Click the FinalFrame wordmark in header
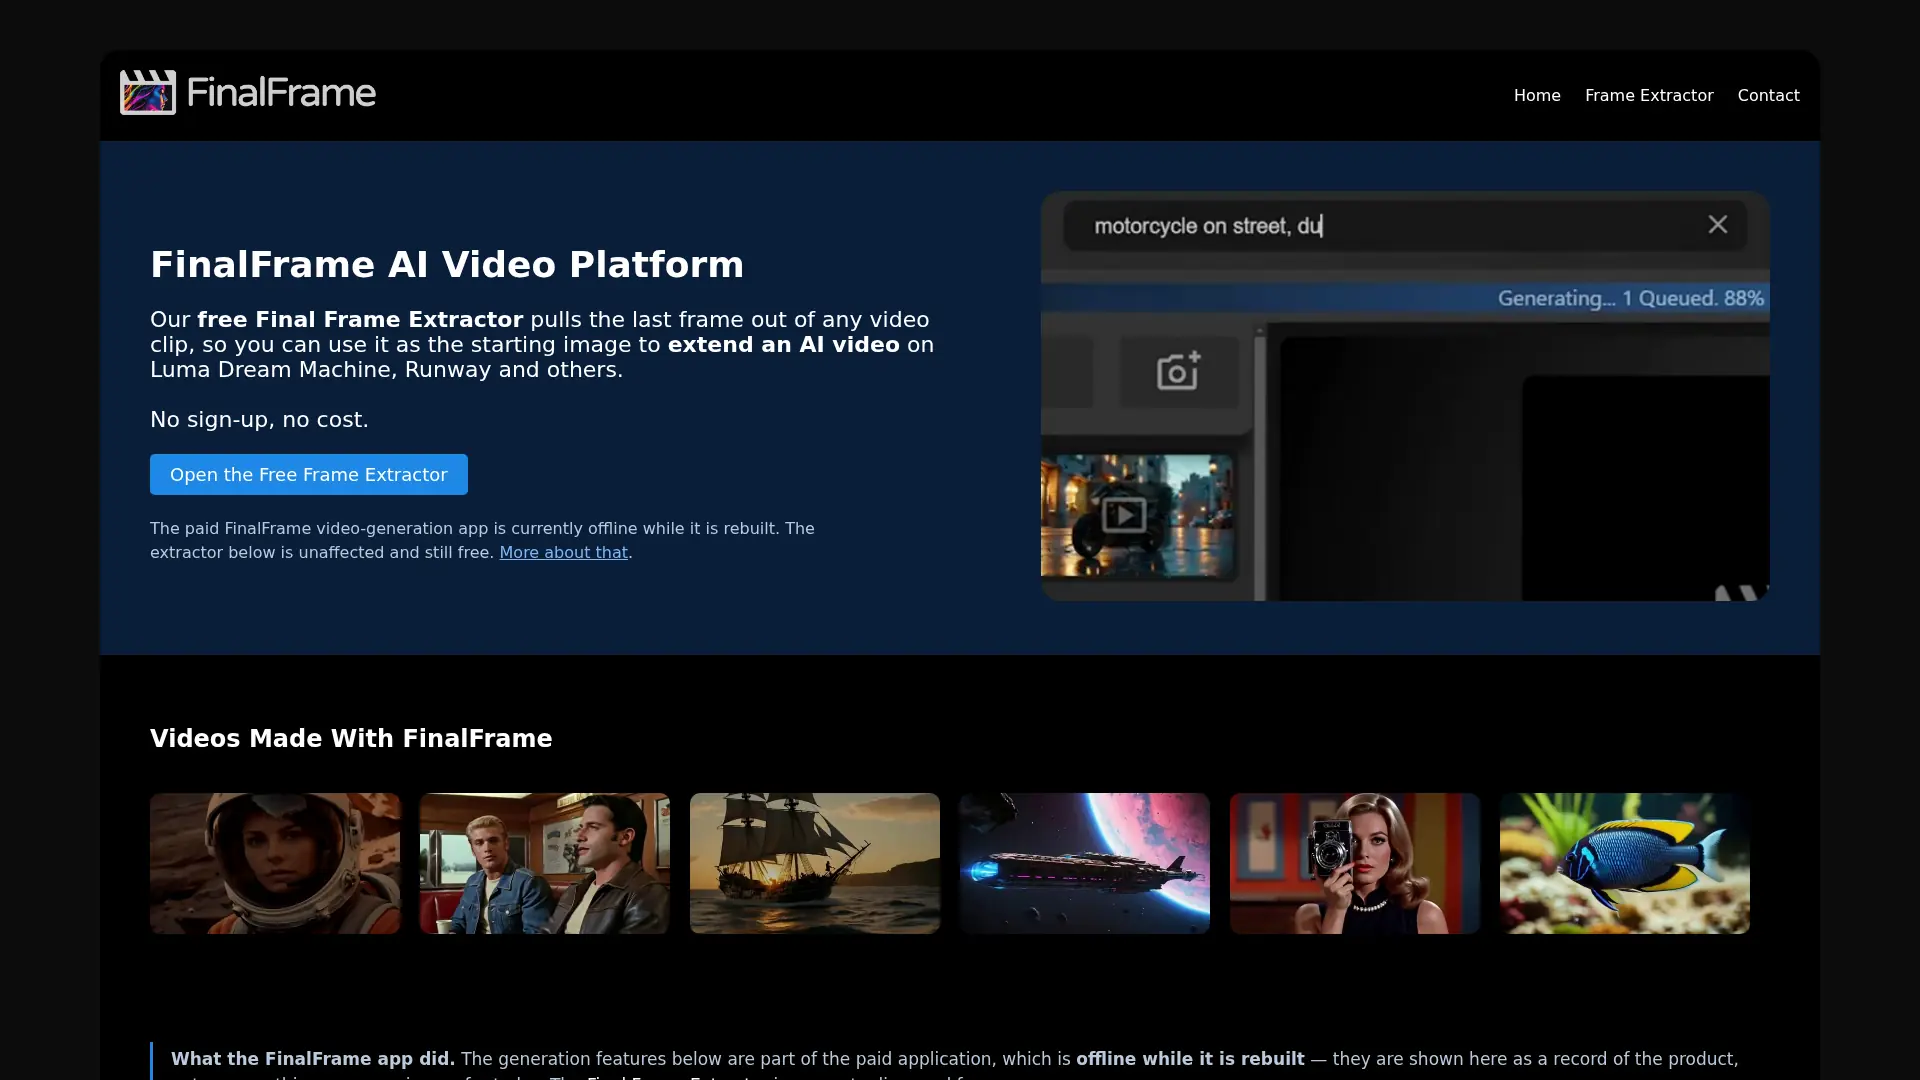This screenshot has width=1920, height=1080. click(x=281, y=93)
